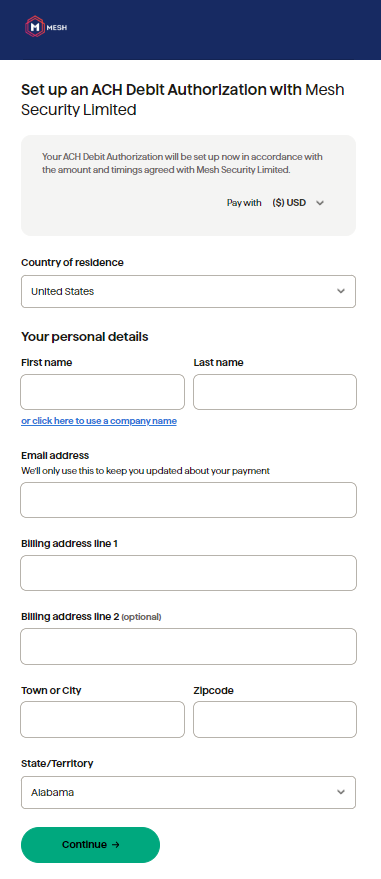
Task: Click into the Town or City field
Action: pos(103,719)
